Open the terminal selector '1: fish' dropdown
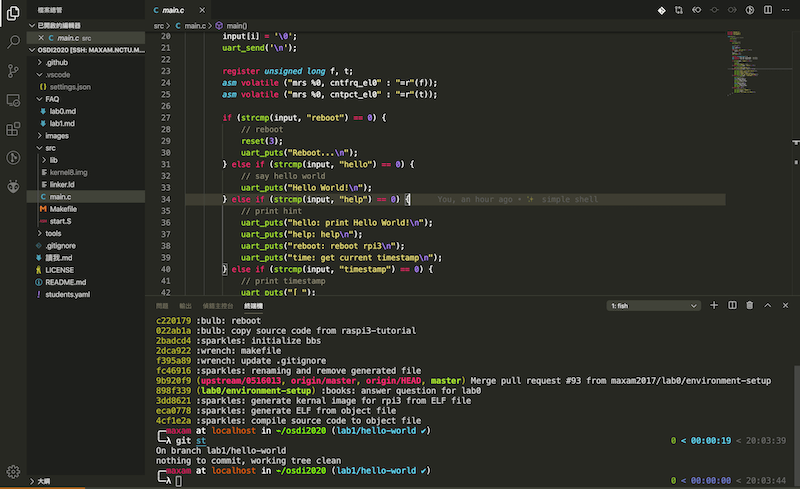Viewport: 800px width, 489px height. coord(650,305)
